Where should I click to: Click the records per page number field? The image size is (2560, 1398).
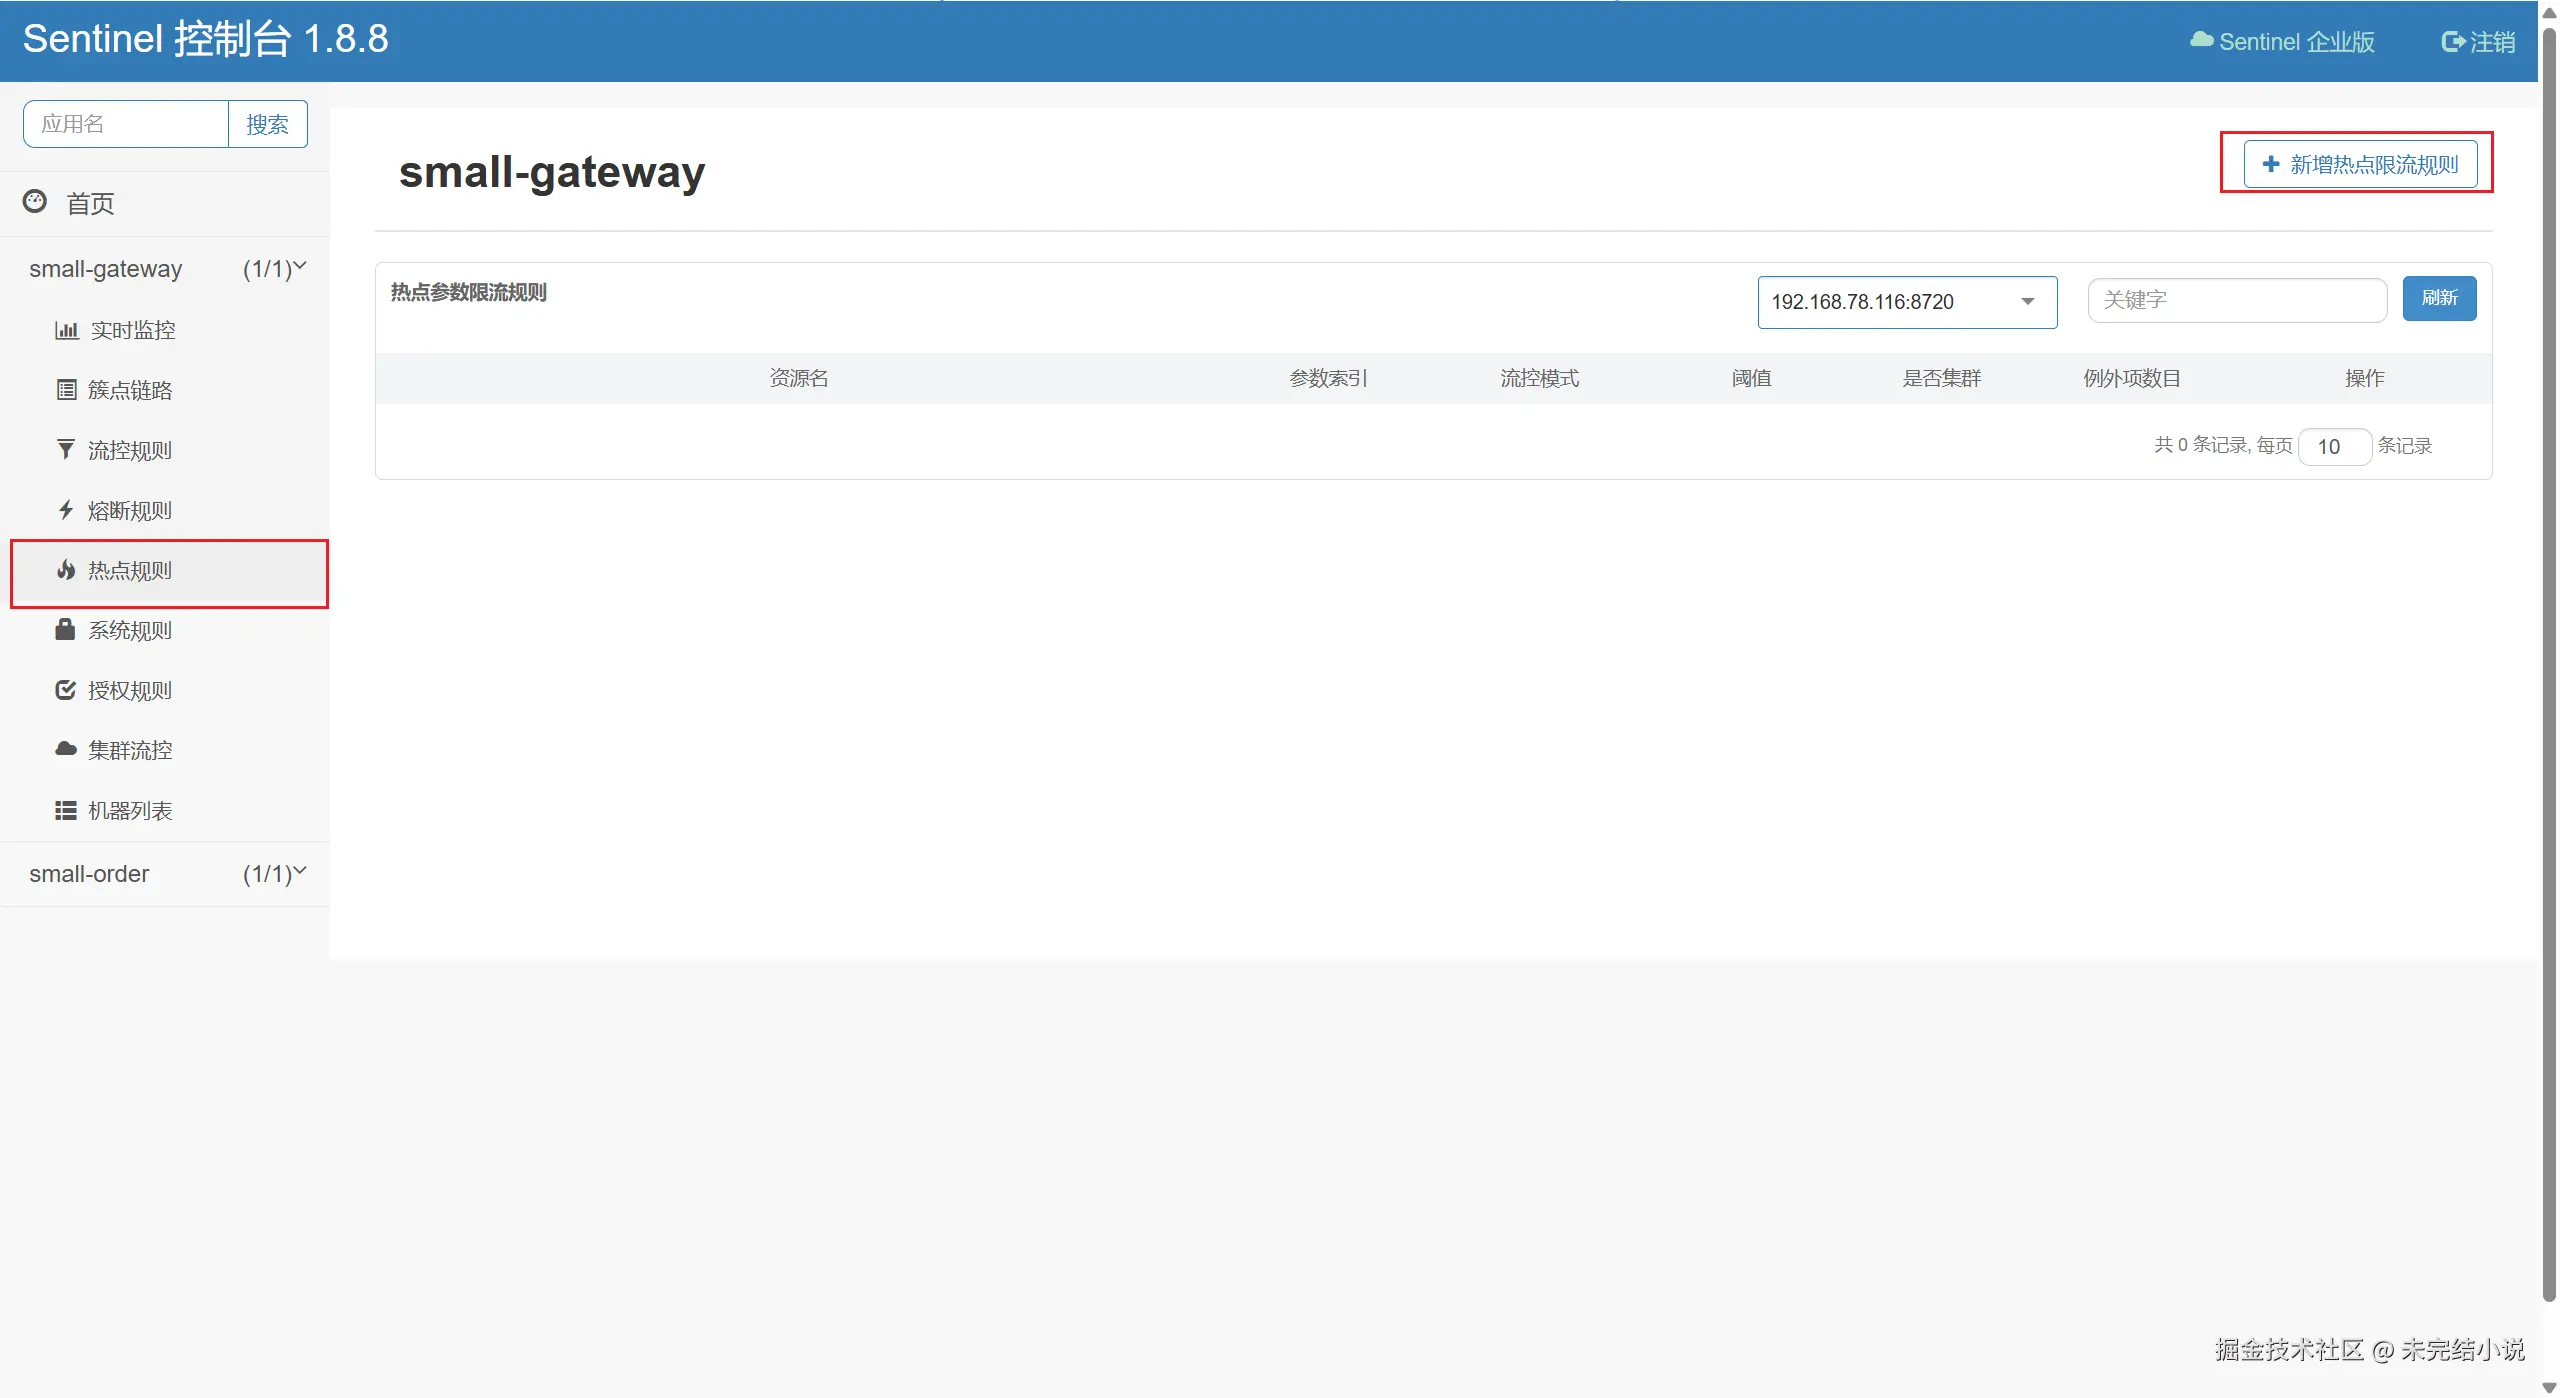click(2334, 447)
